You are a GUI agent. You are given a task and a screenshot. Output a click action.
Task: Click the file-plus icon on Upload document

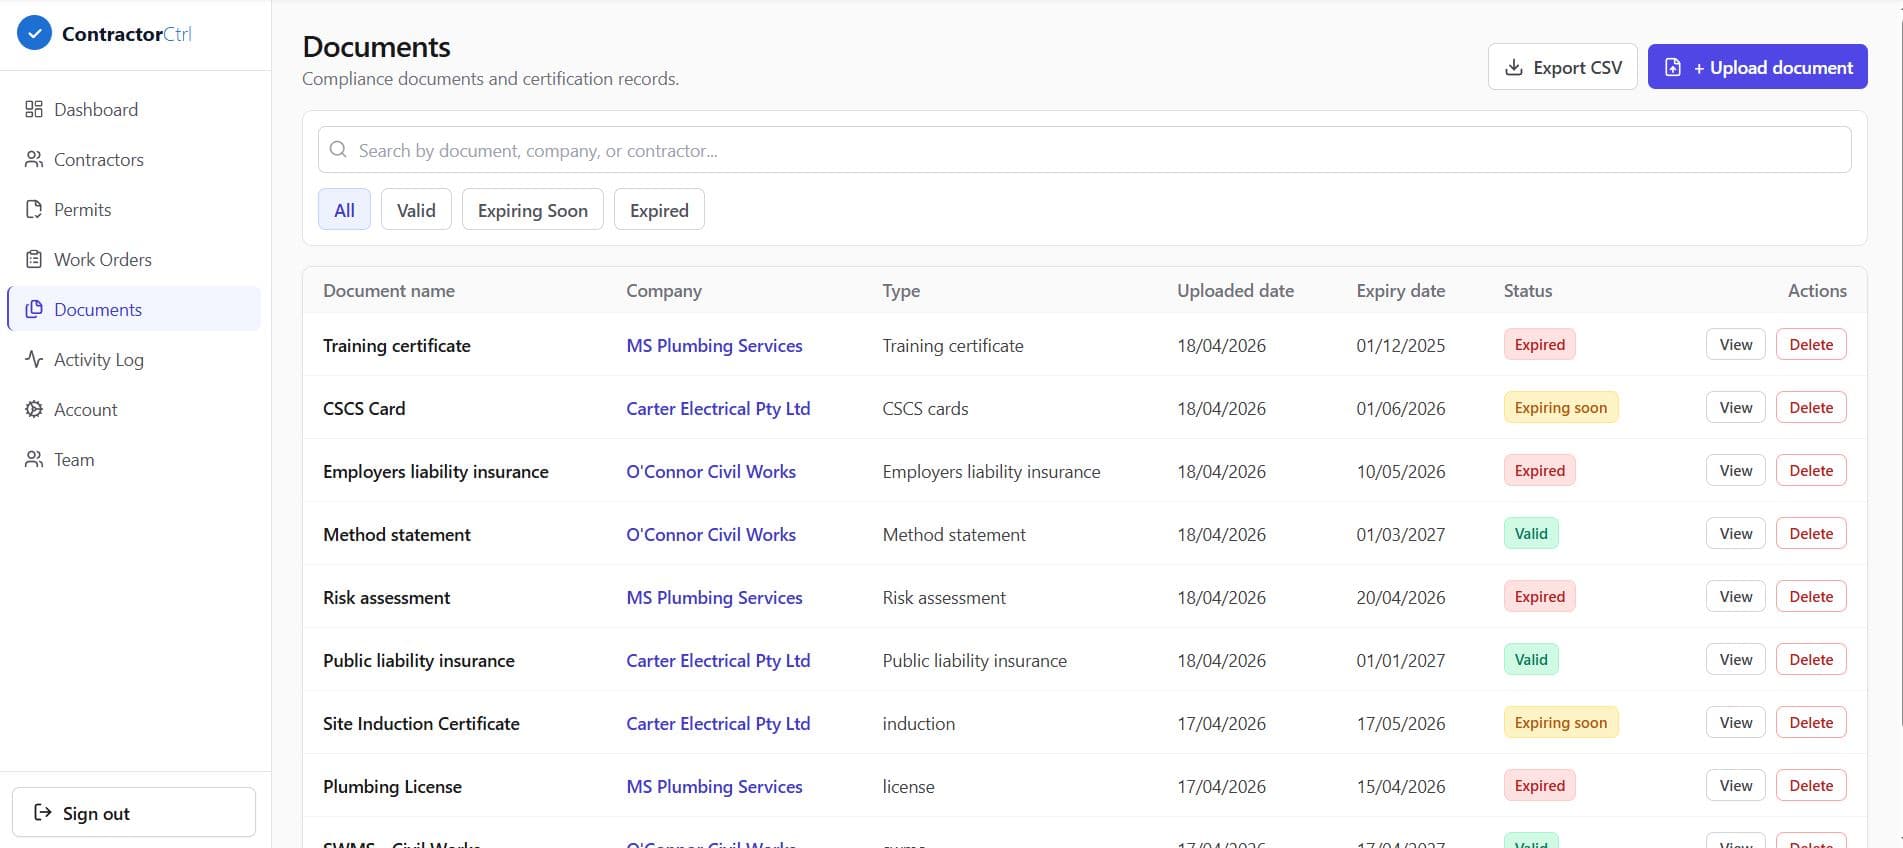click(x=1673, y=67)
